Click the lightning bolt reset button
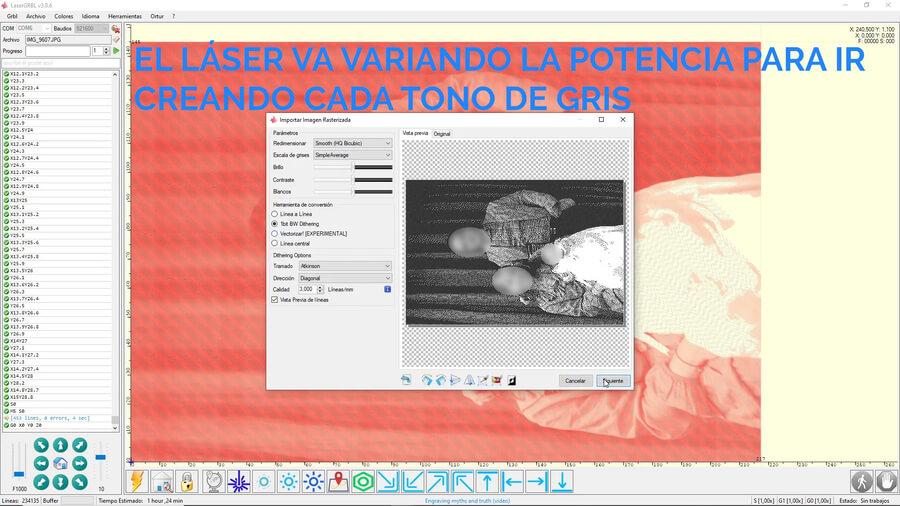The height and width of the screenshot is (506, 900). point(137,481)
